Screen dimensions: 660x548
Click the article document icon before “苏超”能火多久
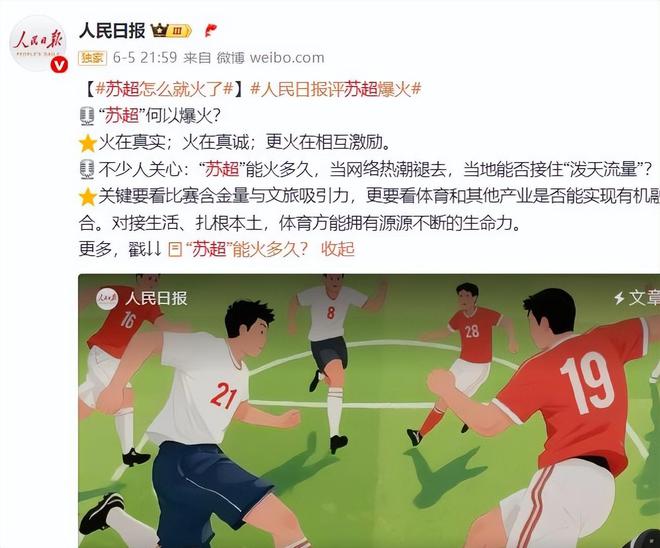(x=175, y=250)
